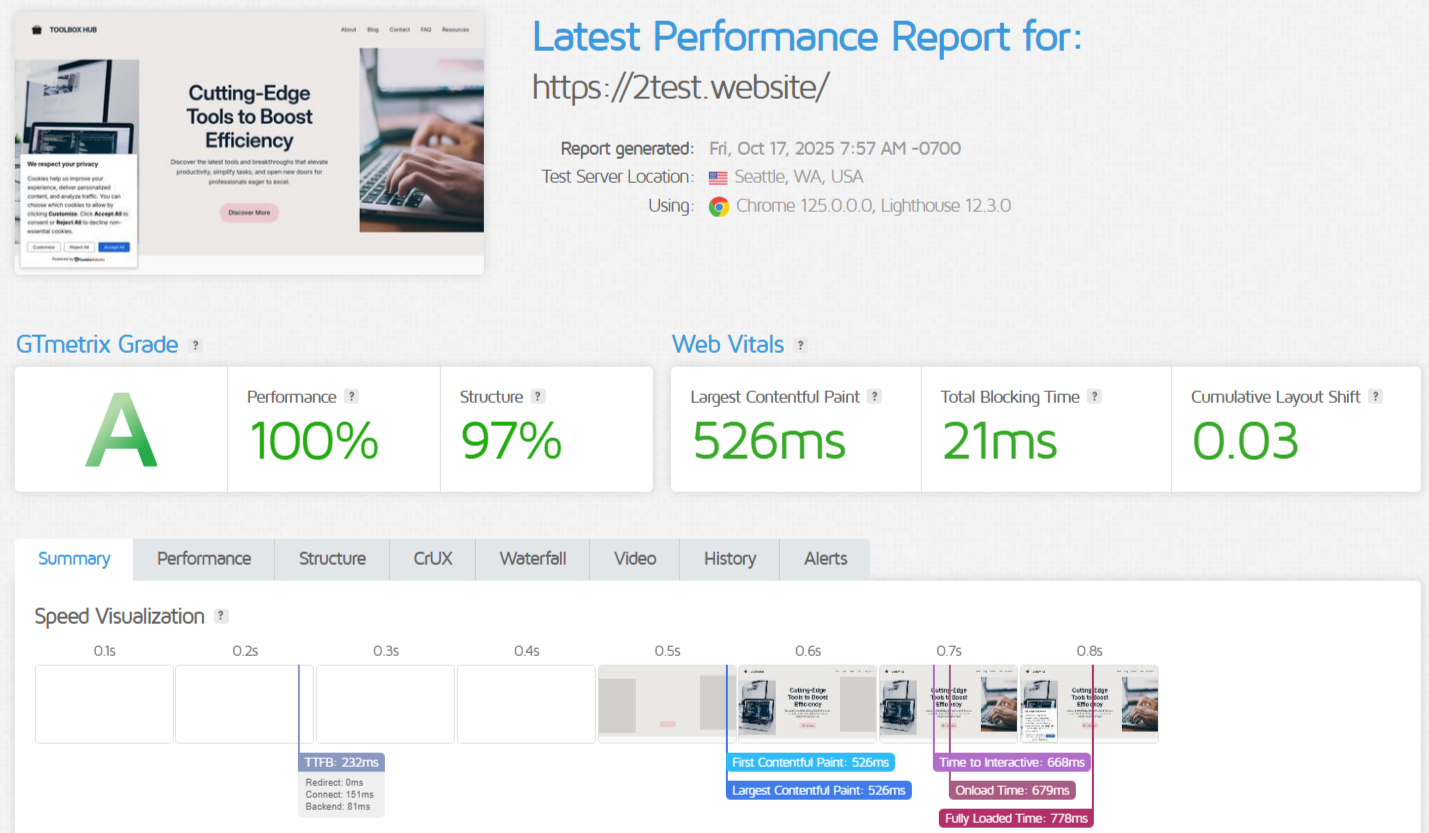Screen dimensions: 1429x833
Task: Click the 0.4s blank filmstrip frame
Action: click(x=526, y=704)
